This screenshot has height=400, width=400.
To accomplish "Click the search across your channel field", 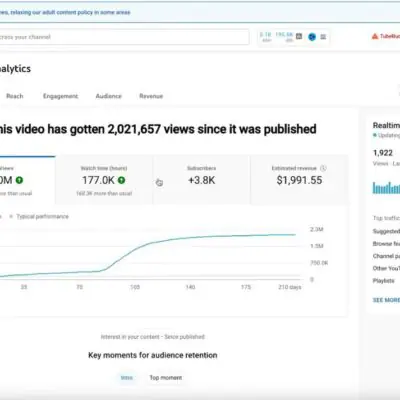I will click(x=124, y=37).
